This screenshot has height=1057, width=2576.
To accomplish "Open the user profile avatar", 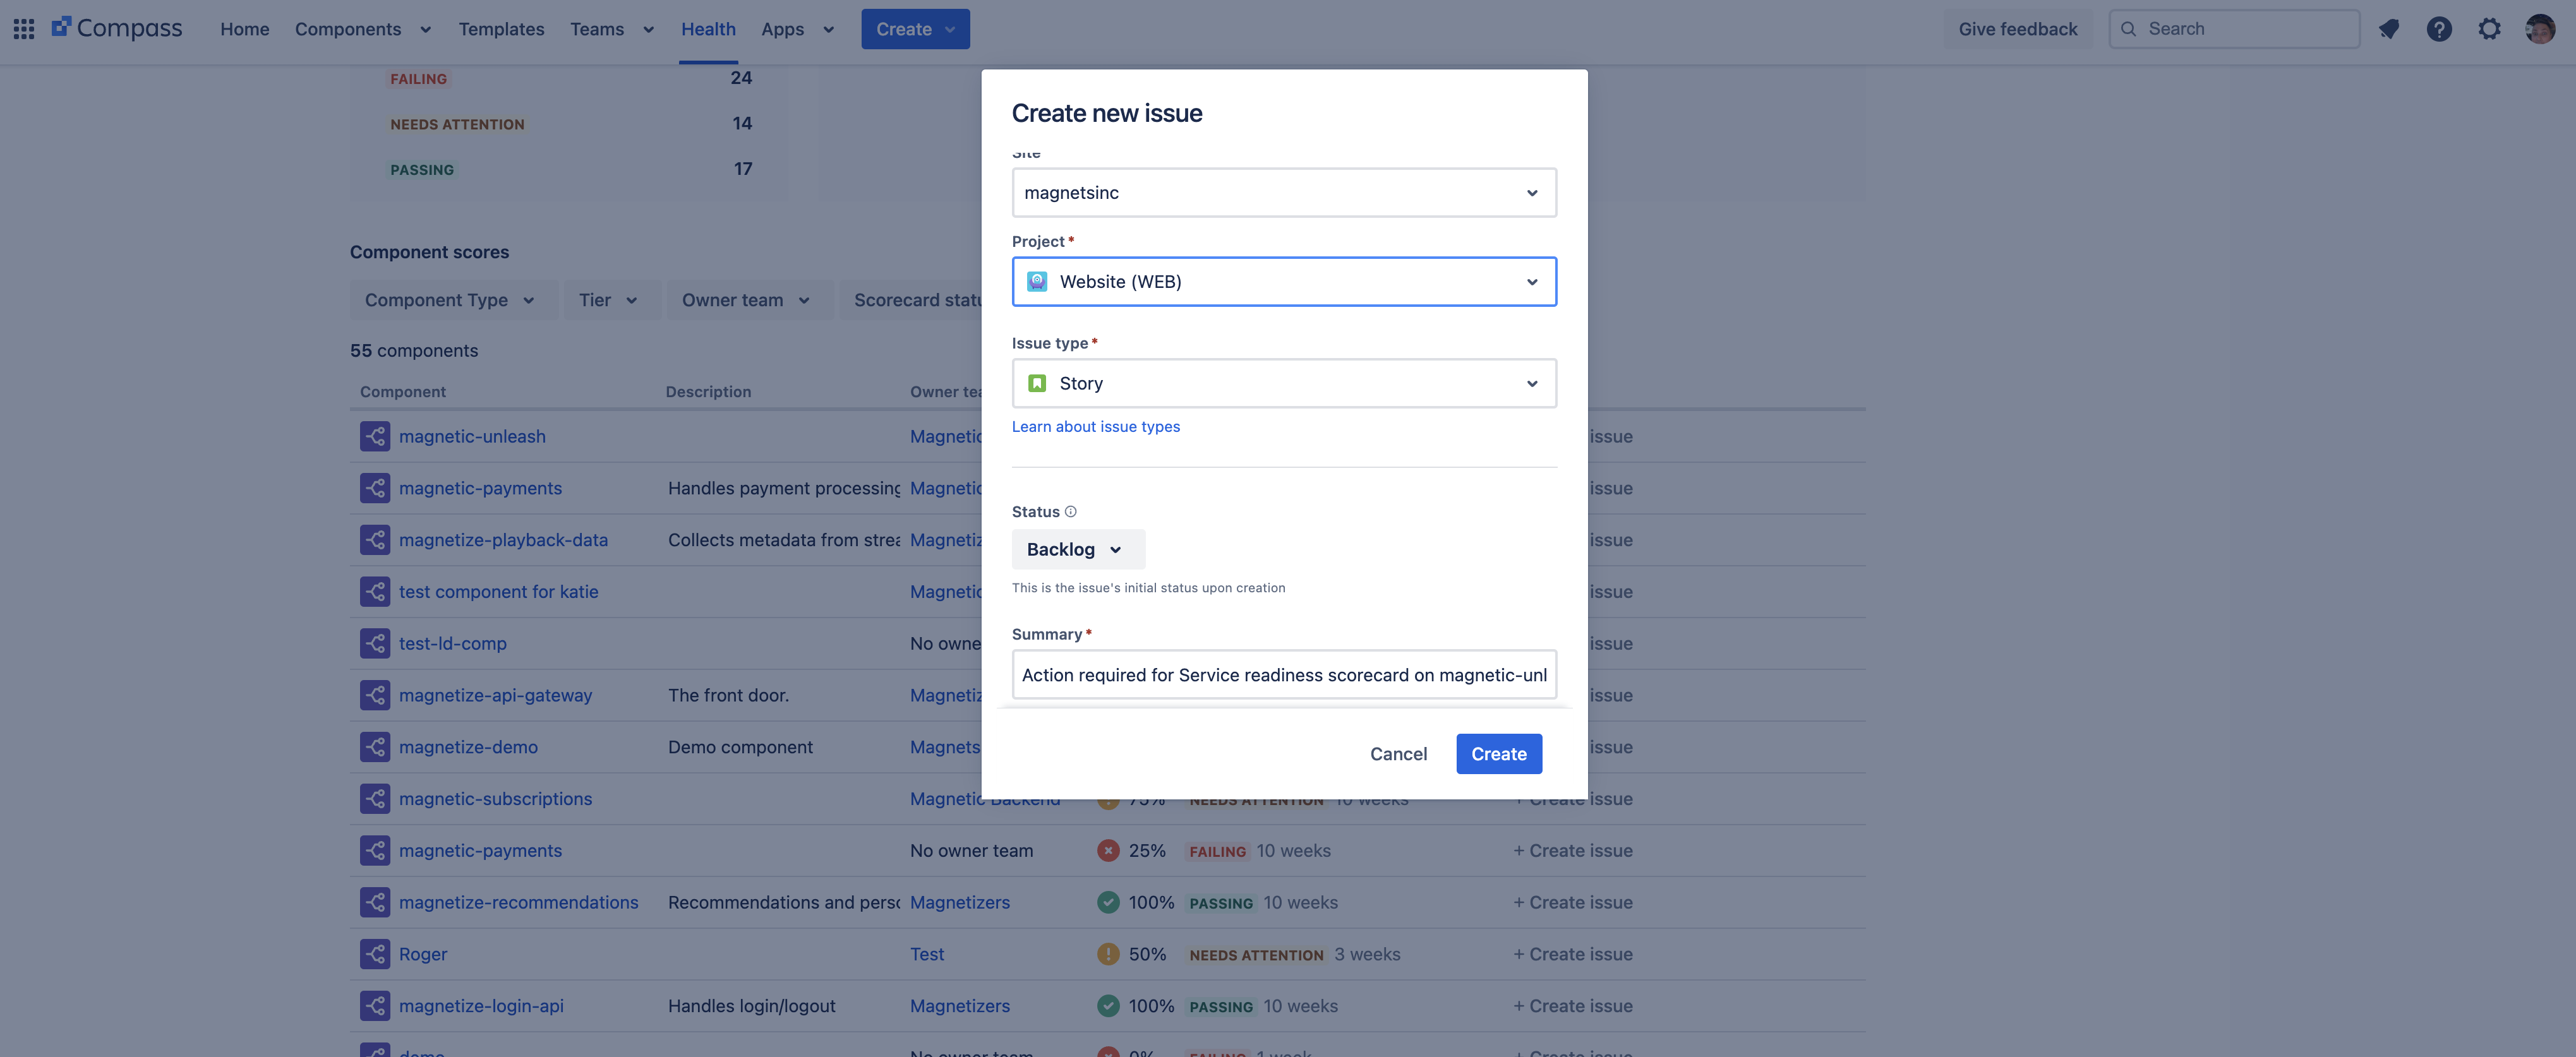I will click(2540, 29).
